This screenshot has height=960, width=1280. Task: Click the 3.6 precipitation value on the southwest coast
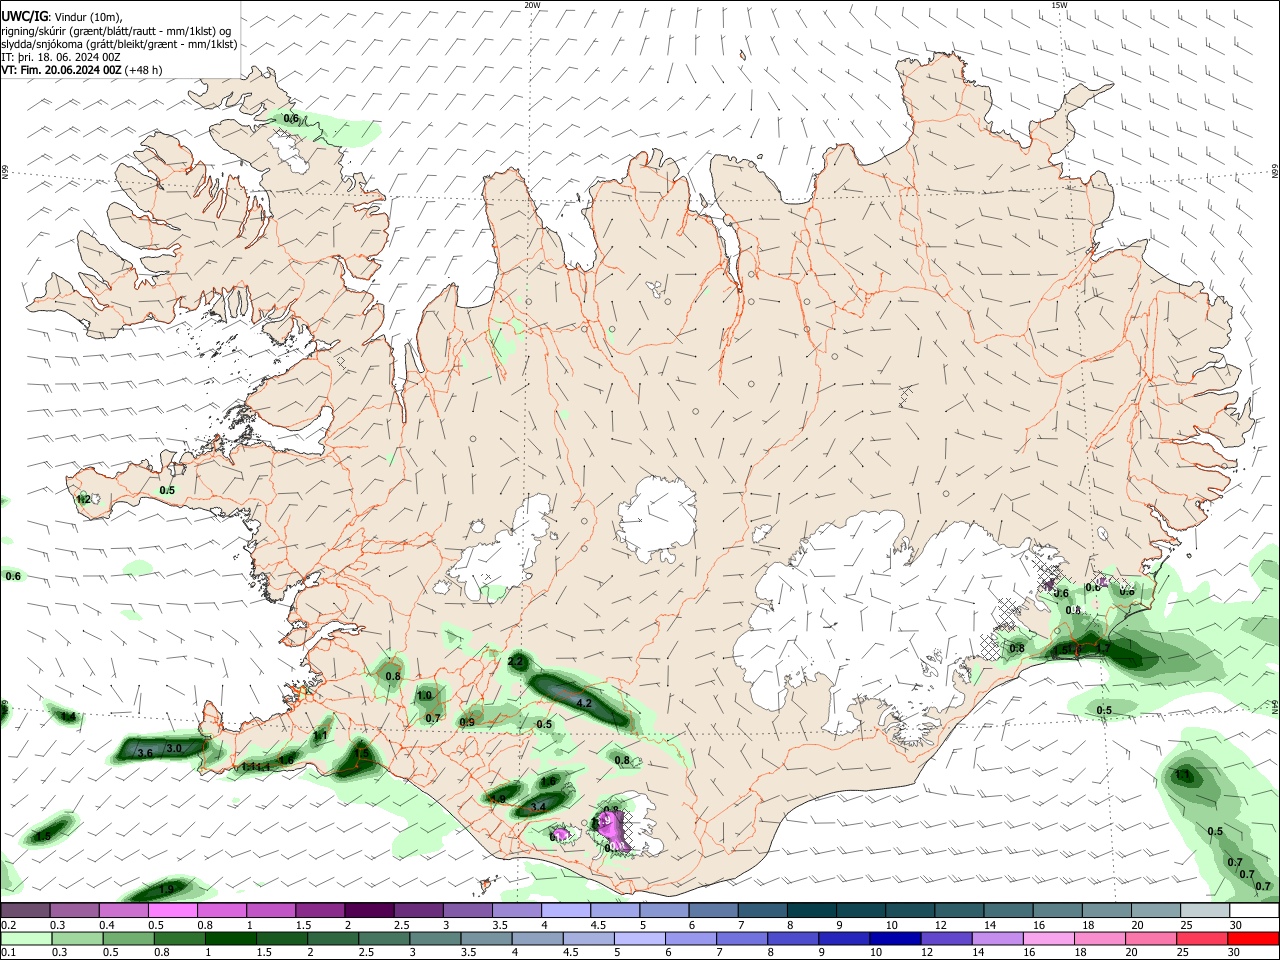145,753
